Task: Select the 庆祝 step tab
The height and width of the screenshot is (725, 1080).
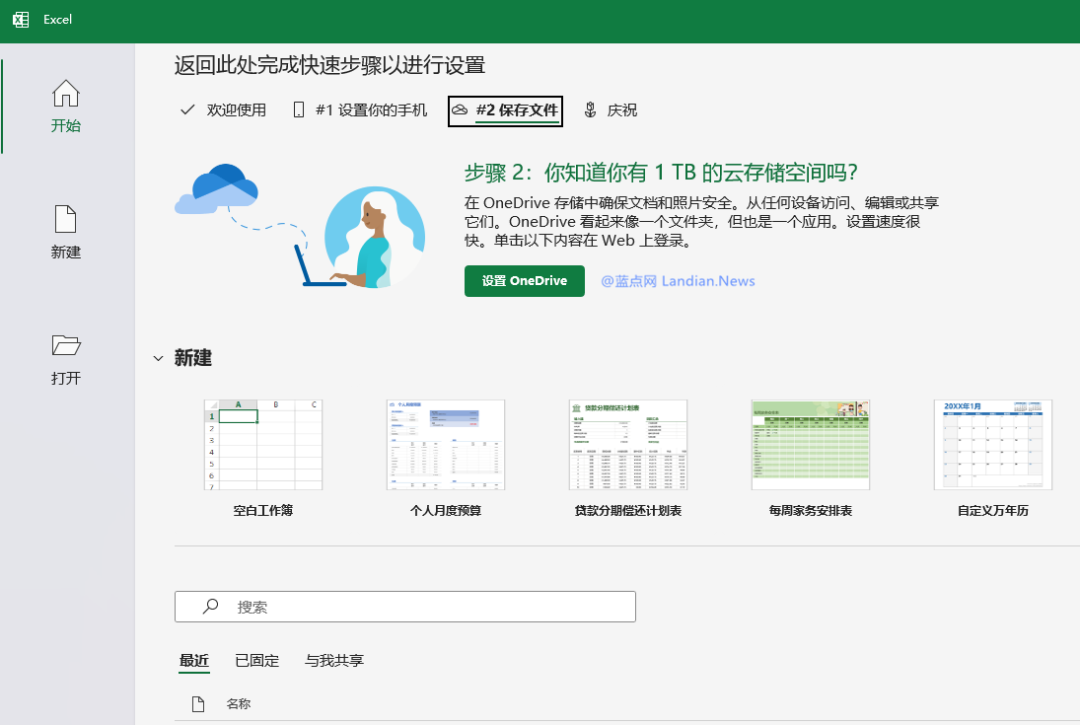Action: (x=610, y=110)
